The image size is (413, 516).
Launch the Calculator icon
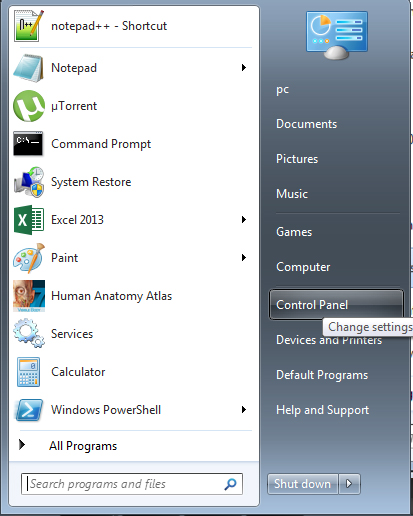pyautogui.click(x=28, y=372)
